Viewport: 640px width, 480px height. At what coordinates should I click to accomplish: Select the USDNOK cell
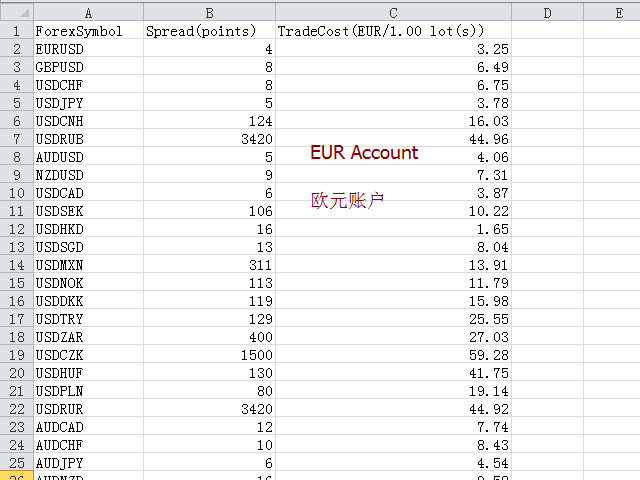coord(89,283)
